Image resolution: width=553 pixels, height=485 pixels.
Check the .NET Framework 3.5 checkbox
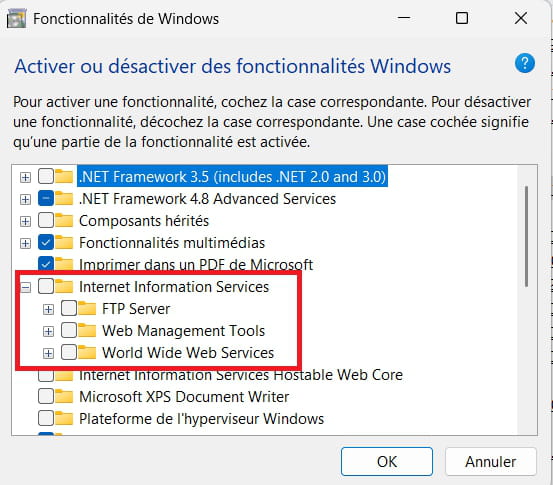[46, 176]
